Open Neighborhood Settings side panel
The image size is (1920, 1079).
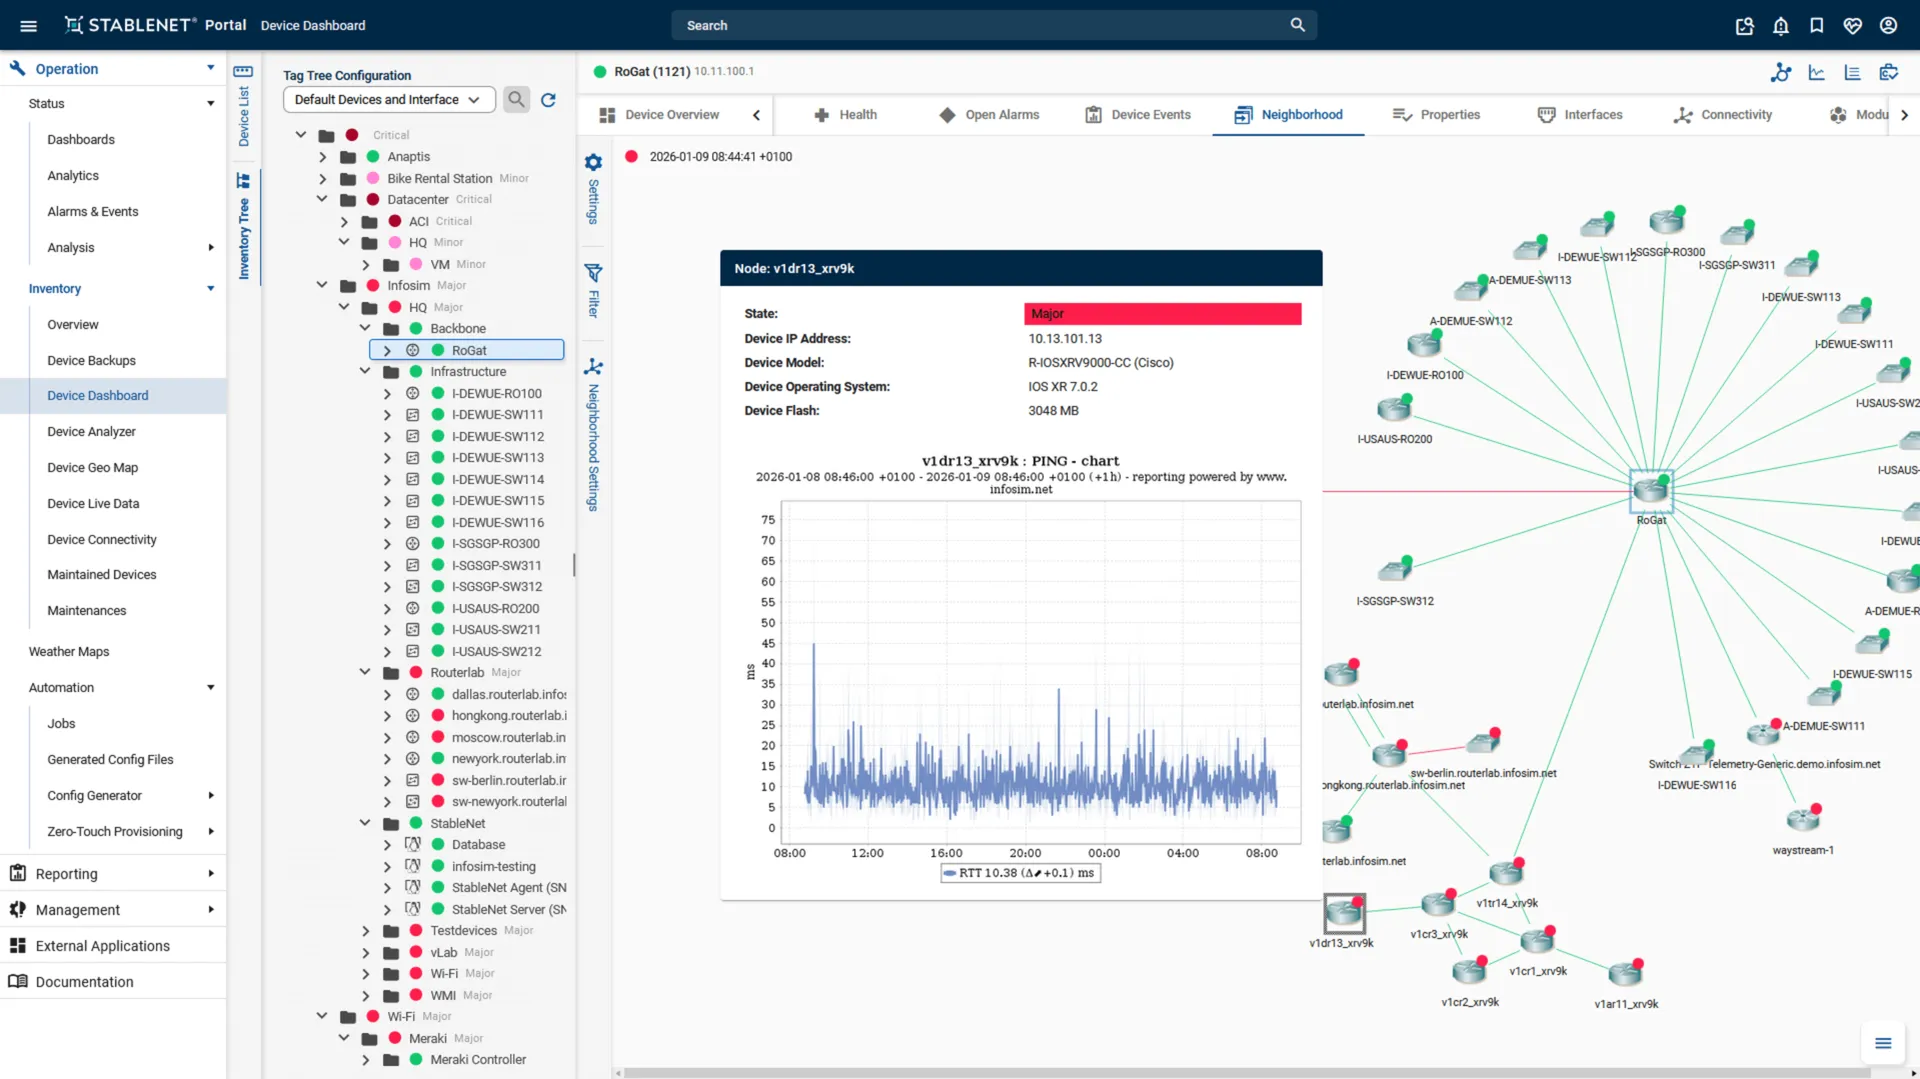593,435
